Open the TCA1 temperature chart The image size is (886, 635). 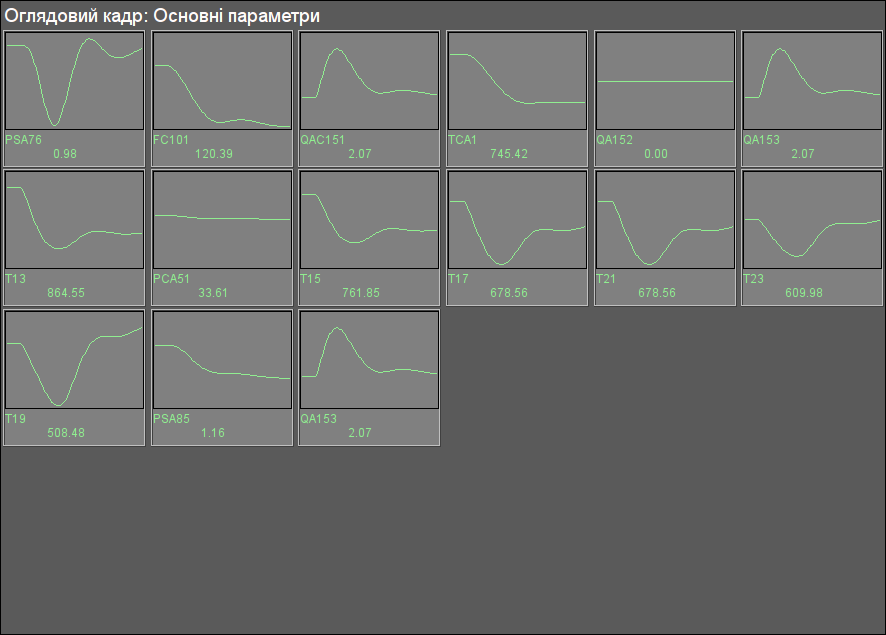point(517,81)
